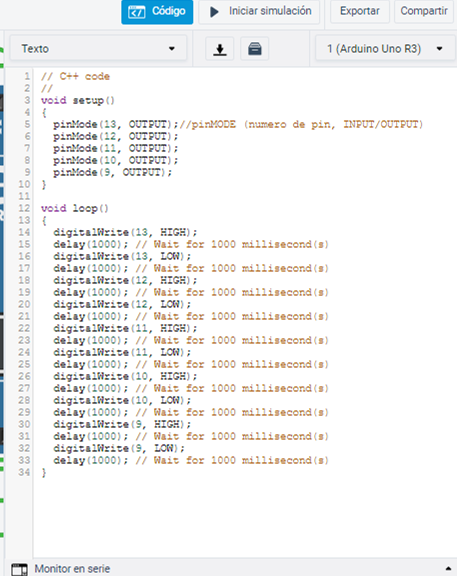Click 'digitalWrite(10, HIGH);' on line 26
The image size is (457, 576).
pyautogui.click(x=125, y=377)
